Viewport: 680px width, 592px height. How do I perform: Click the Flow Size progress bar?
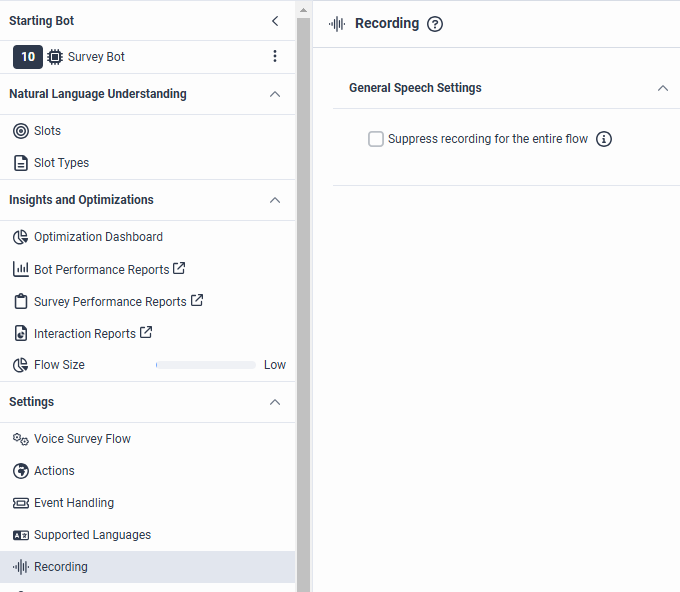click(205, 365)
